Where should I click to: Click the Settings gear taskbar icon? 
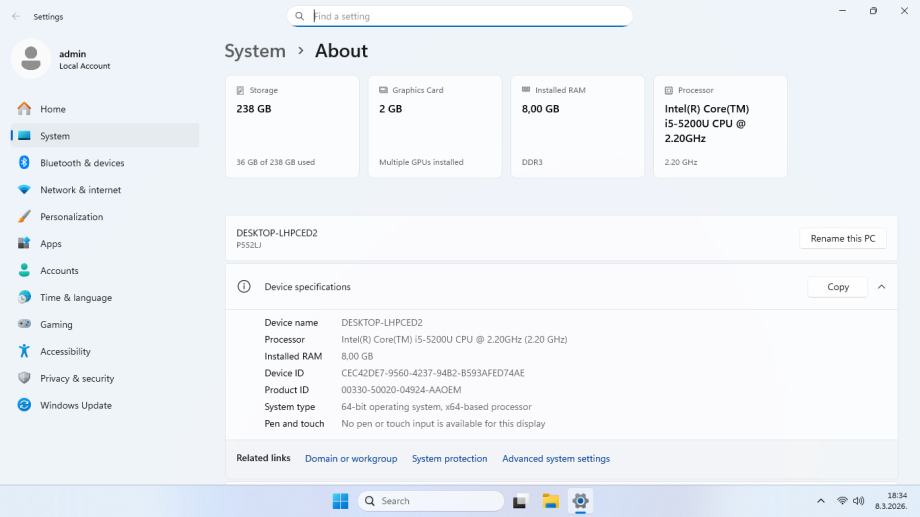(x=580, y=501)
